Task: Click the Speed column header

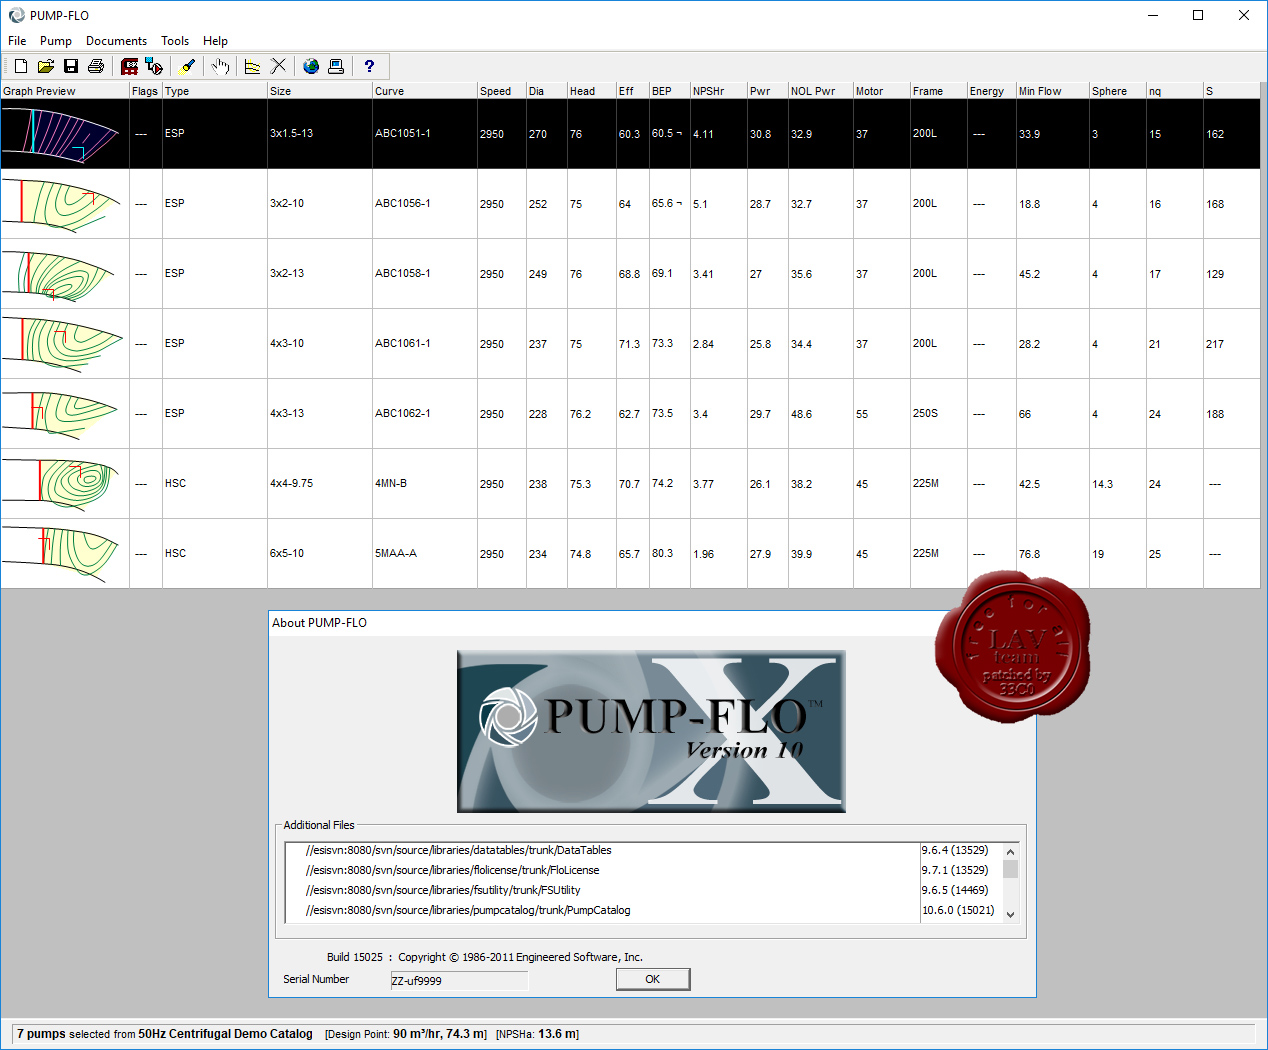Action: [502, 91]
